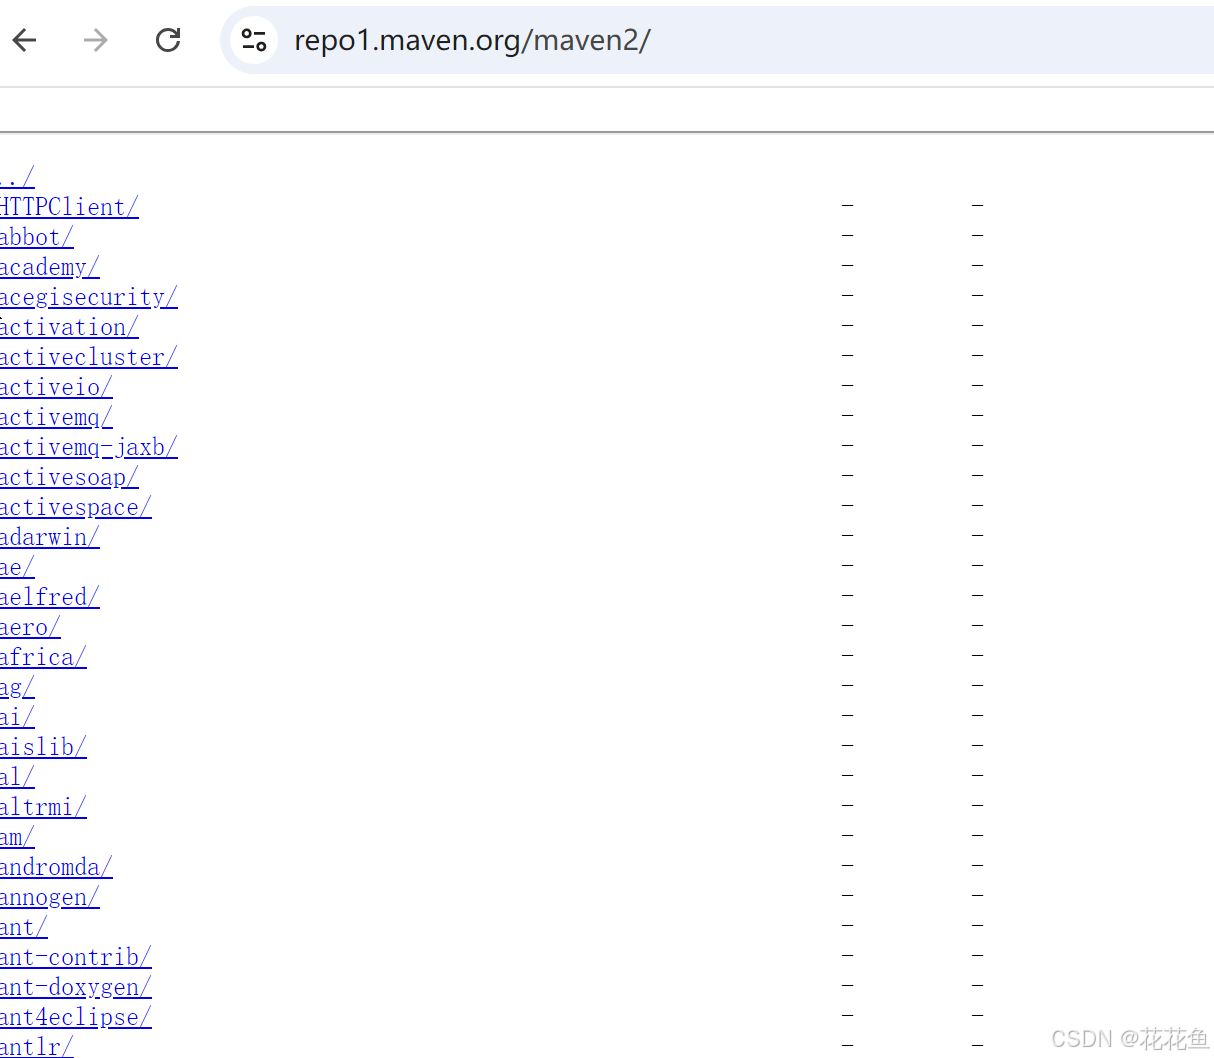Screen dimensions: 1214x1058
Task: View site information icon in address bar
Action: pyautogui.click(x=254, y=40)
